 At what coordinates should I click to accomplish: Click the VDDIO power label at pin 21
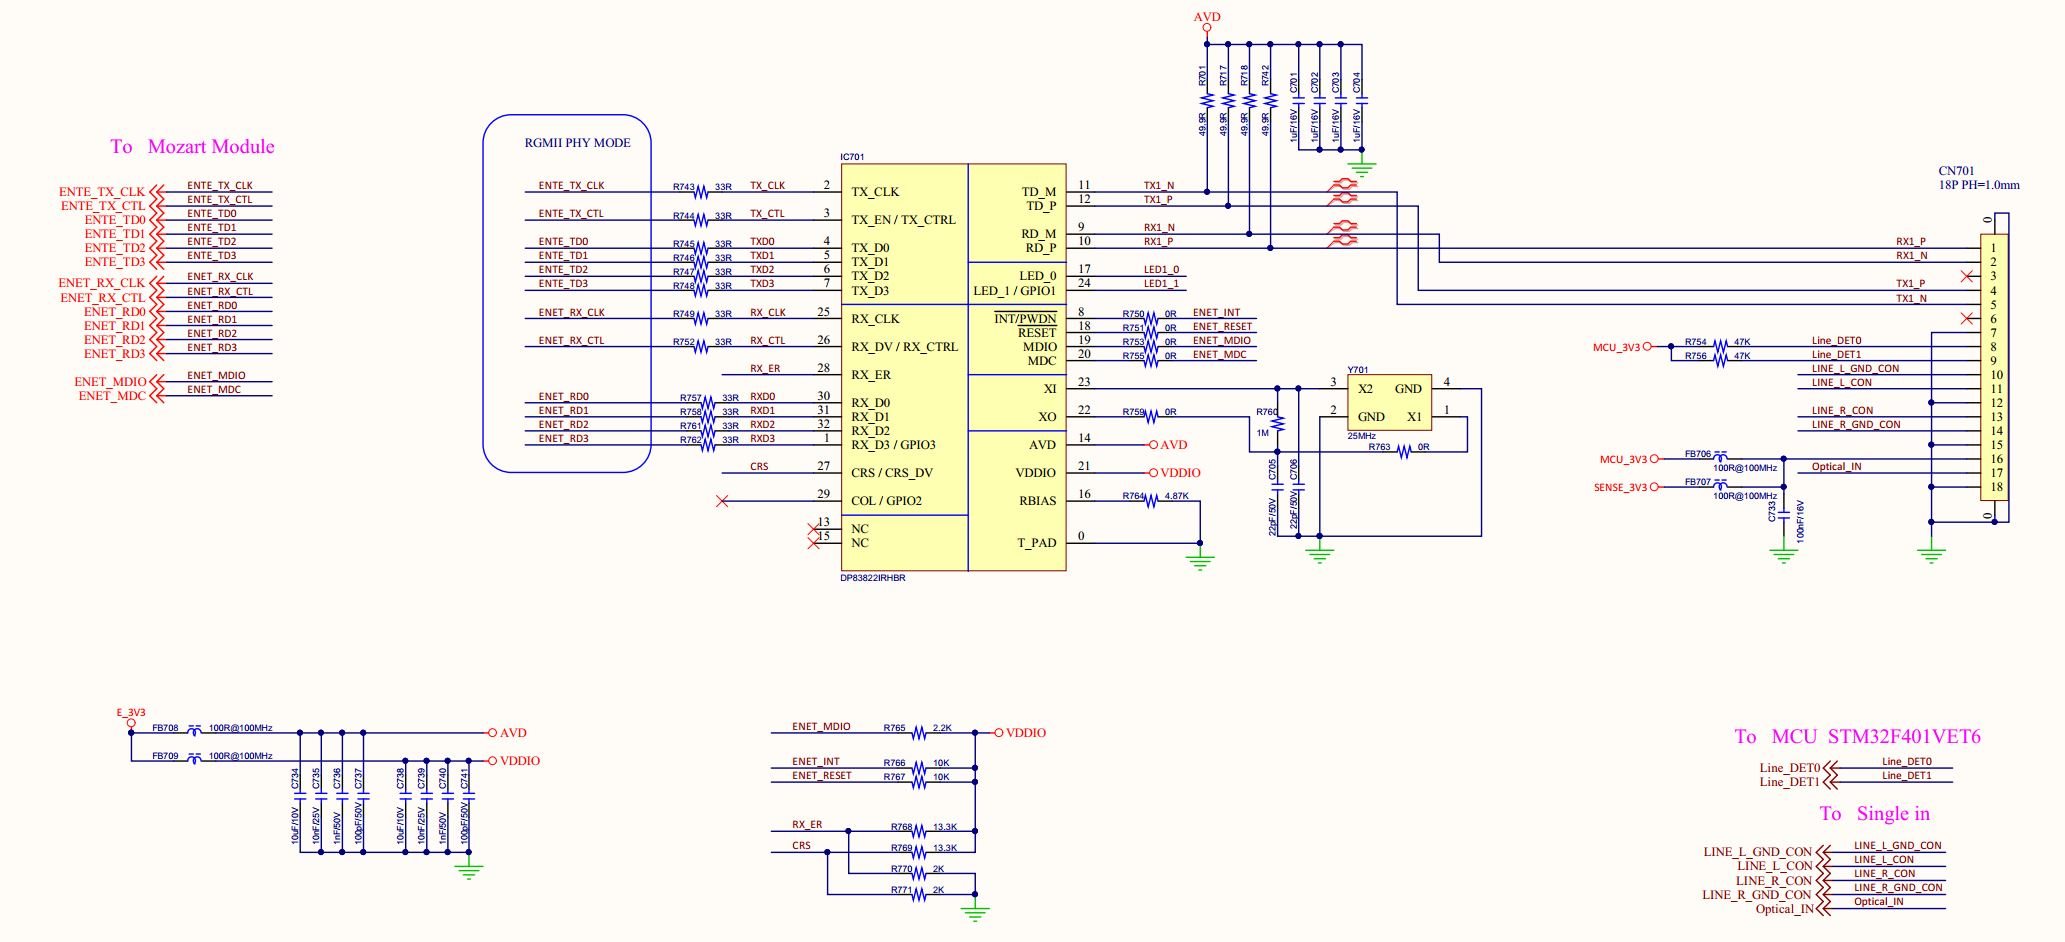(x=1180, y=473)
